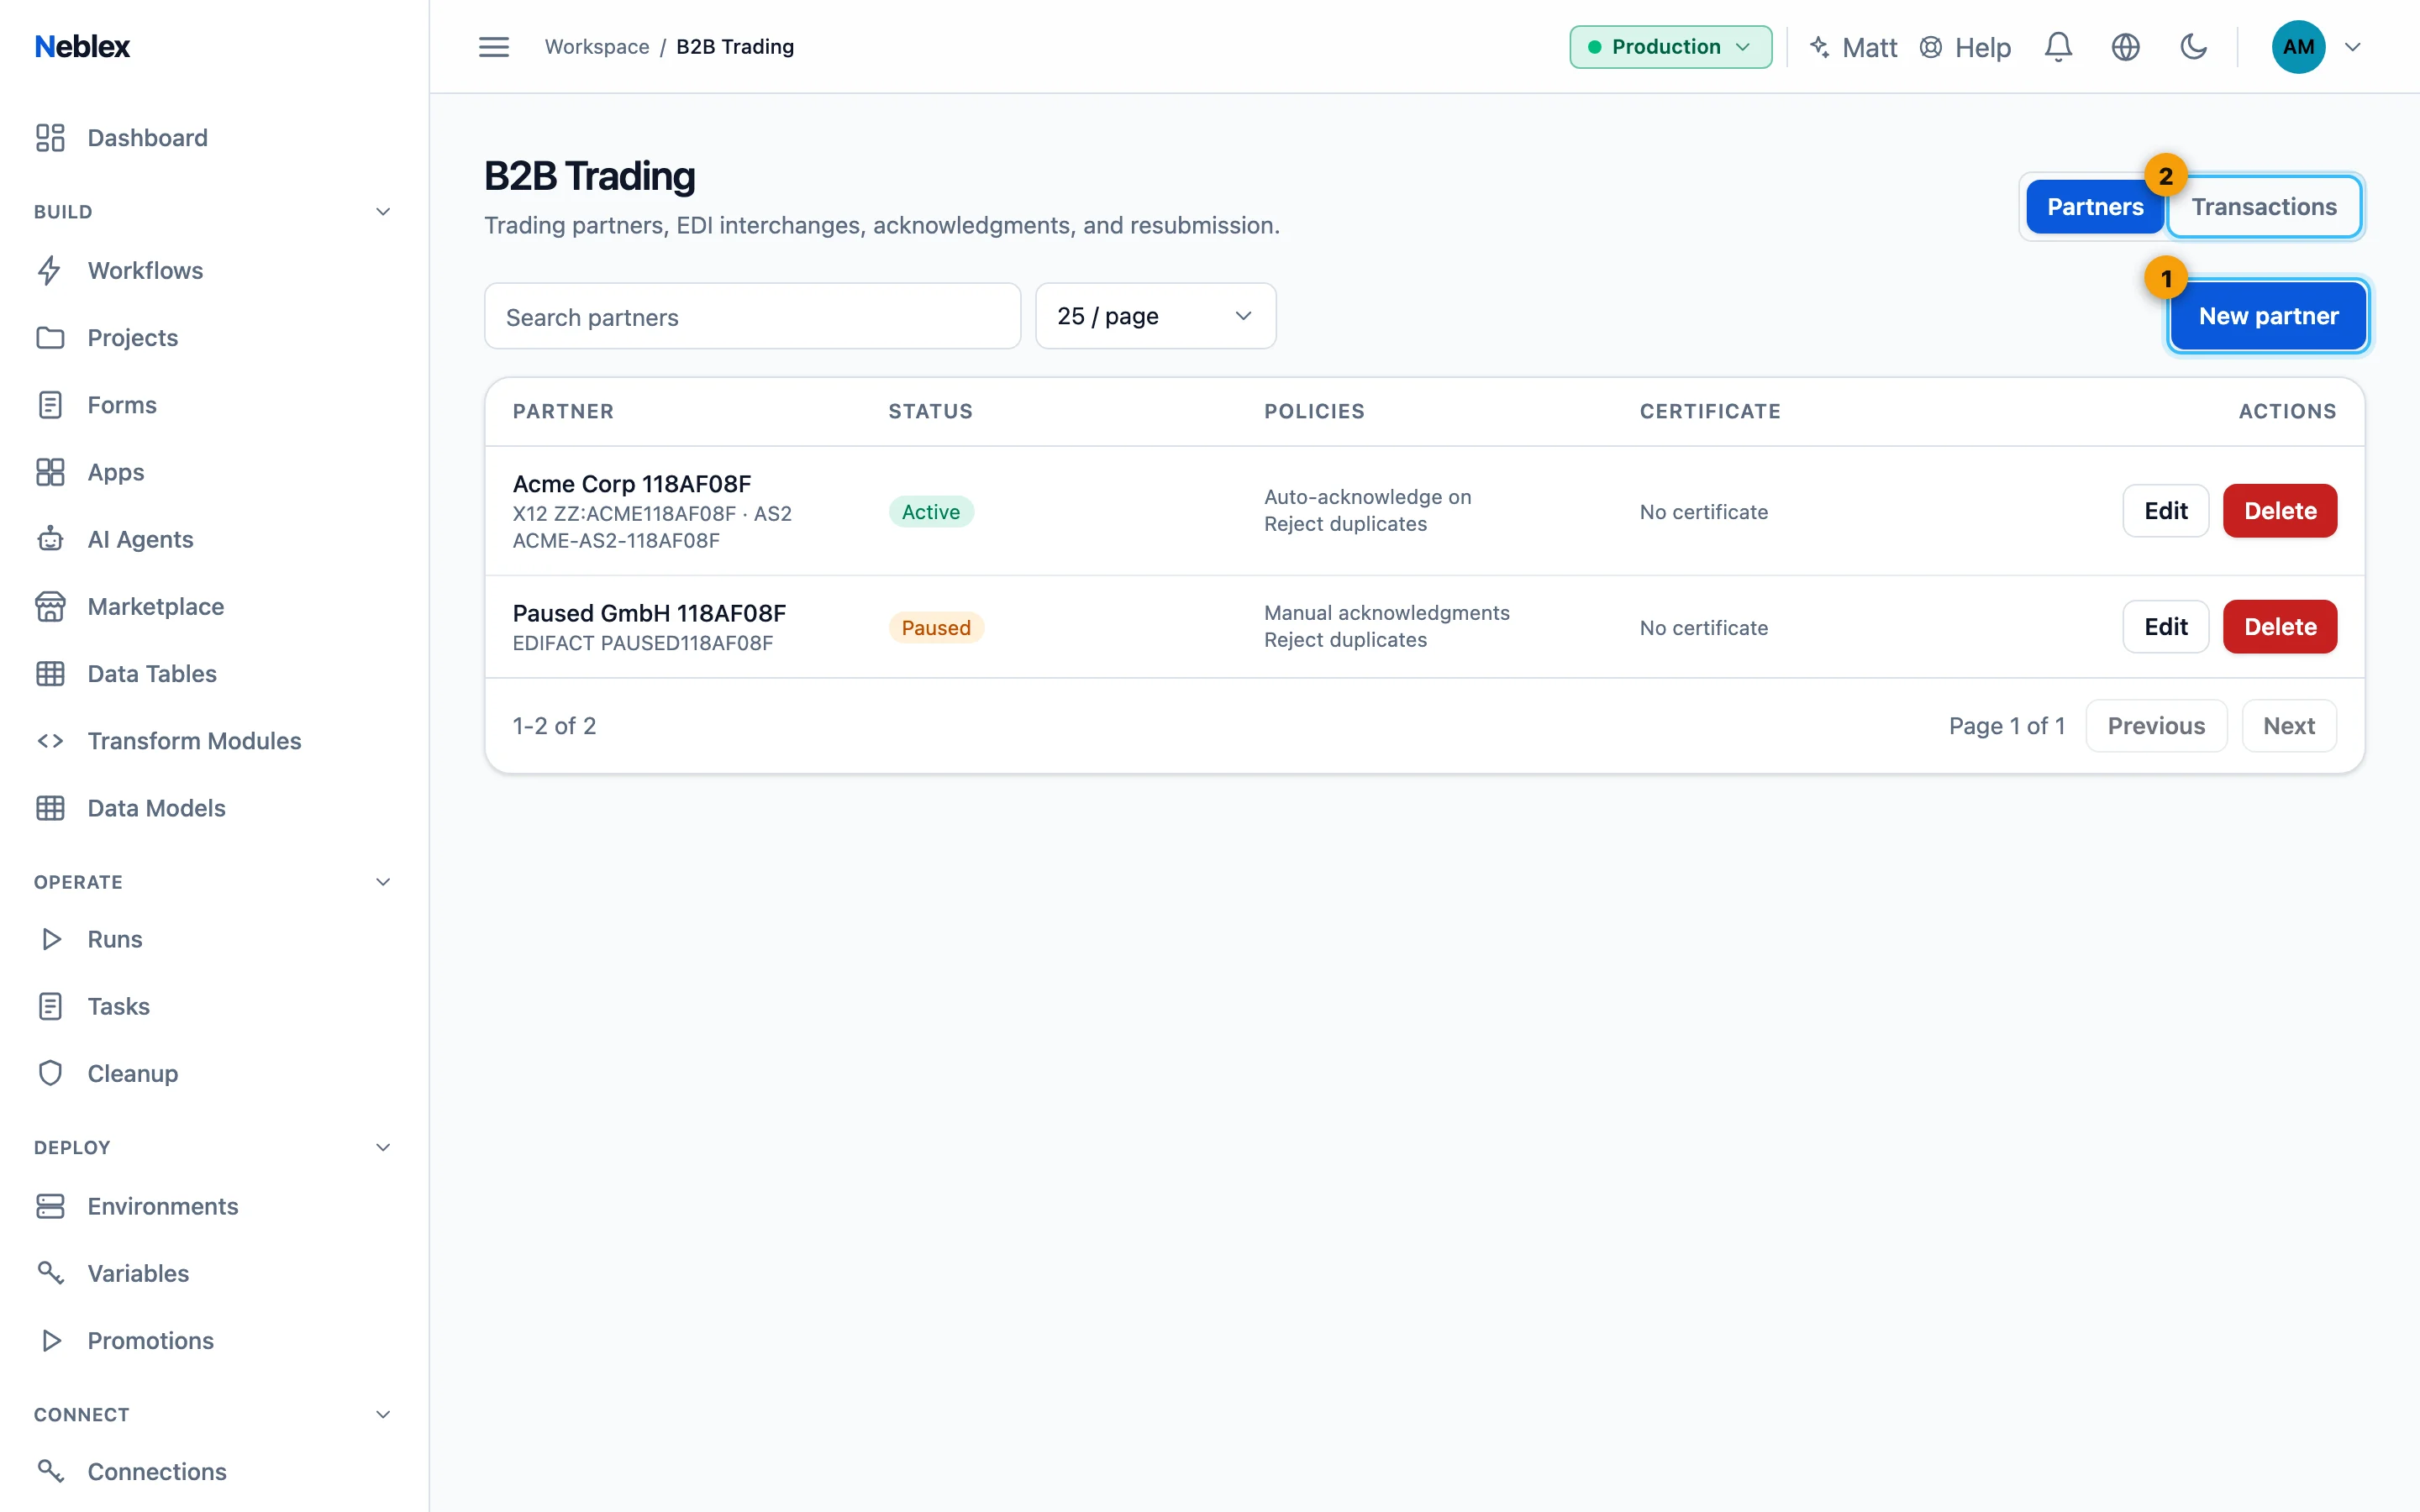Click the Next pagination button

click(2289, 726)
